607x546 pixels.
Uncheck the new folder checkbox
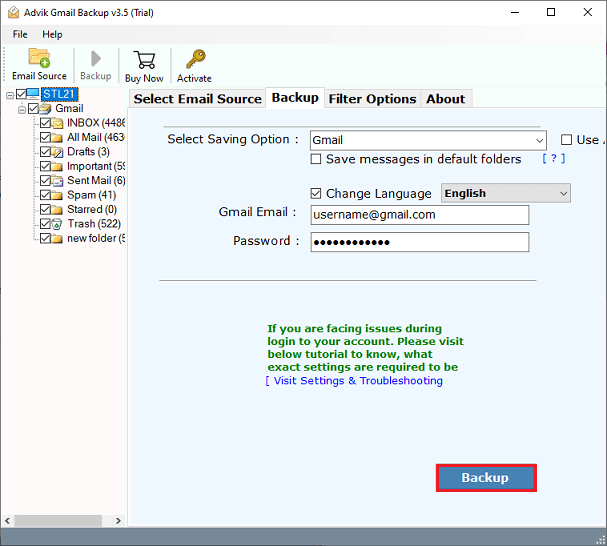point(45,238)
